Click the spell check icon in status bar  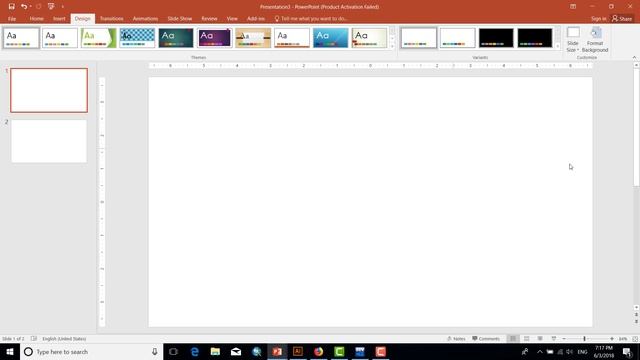(x=34, y=339)
